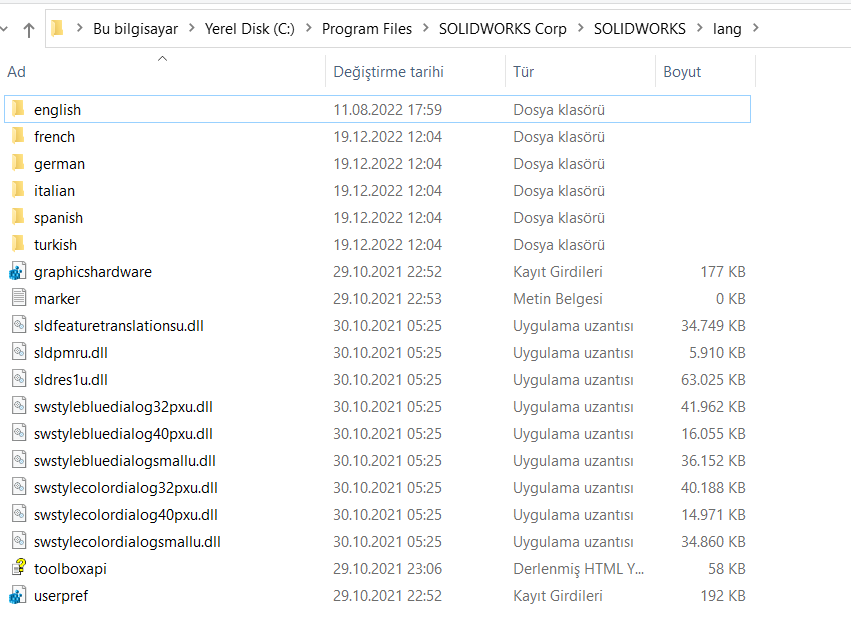This screenshot has width=851, height=642.
Task: Select graphicshardware file name
Action: [93, 272]
